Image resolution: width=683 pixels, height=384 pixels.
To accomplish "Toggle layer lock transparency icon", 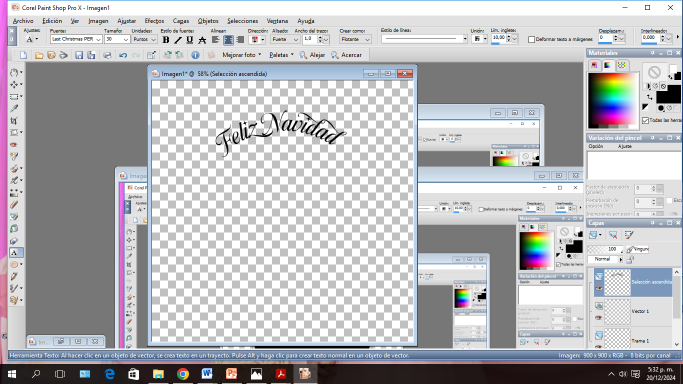I will (x=630, y=260).
